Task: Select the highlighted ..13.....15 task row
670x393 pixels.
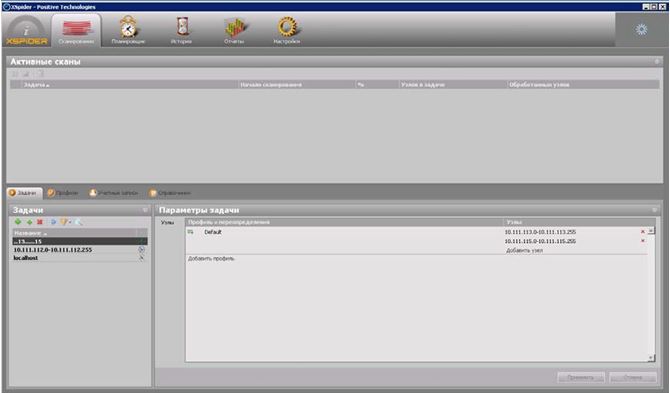Action: click(80, 242)
